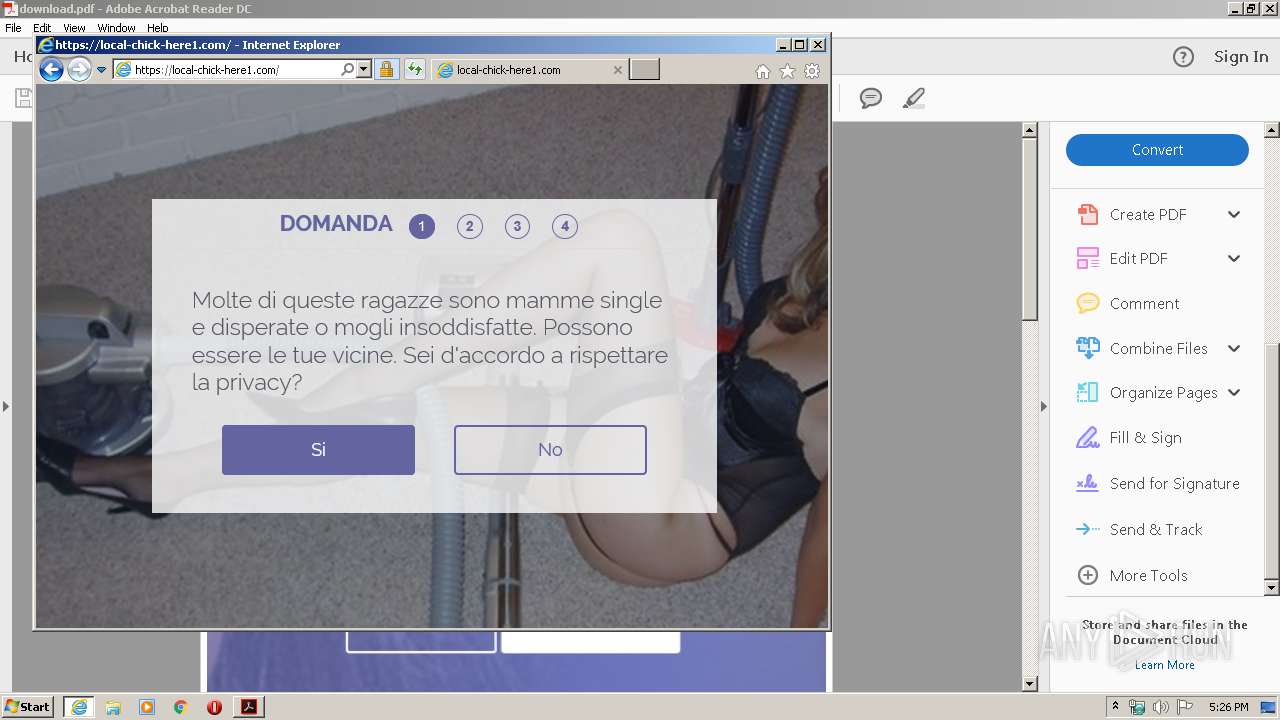This screenshot has height=720, width=1280.
Task: Open Opera from the taskbar
Action: coord(214,707)
